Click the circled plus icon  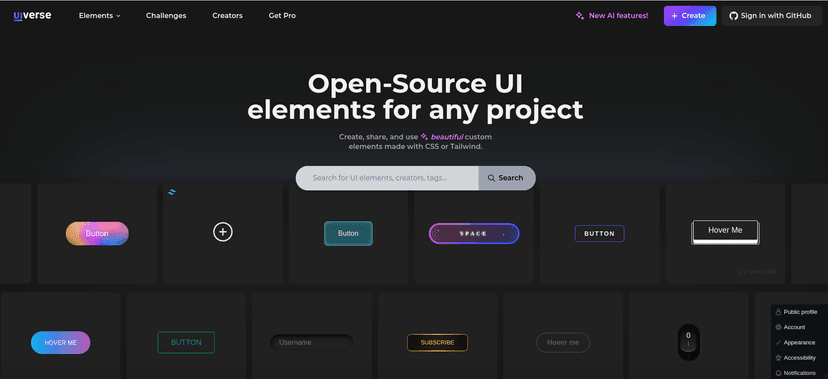223,232
